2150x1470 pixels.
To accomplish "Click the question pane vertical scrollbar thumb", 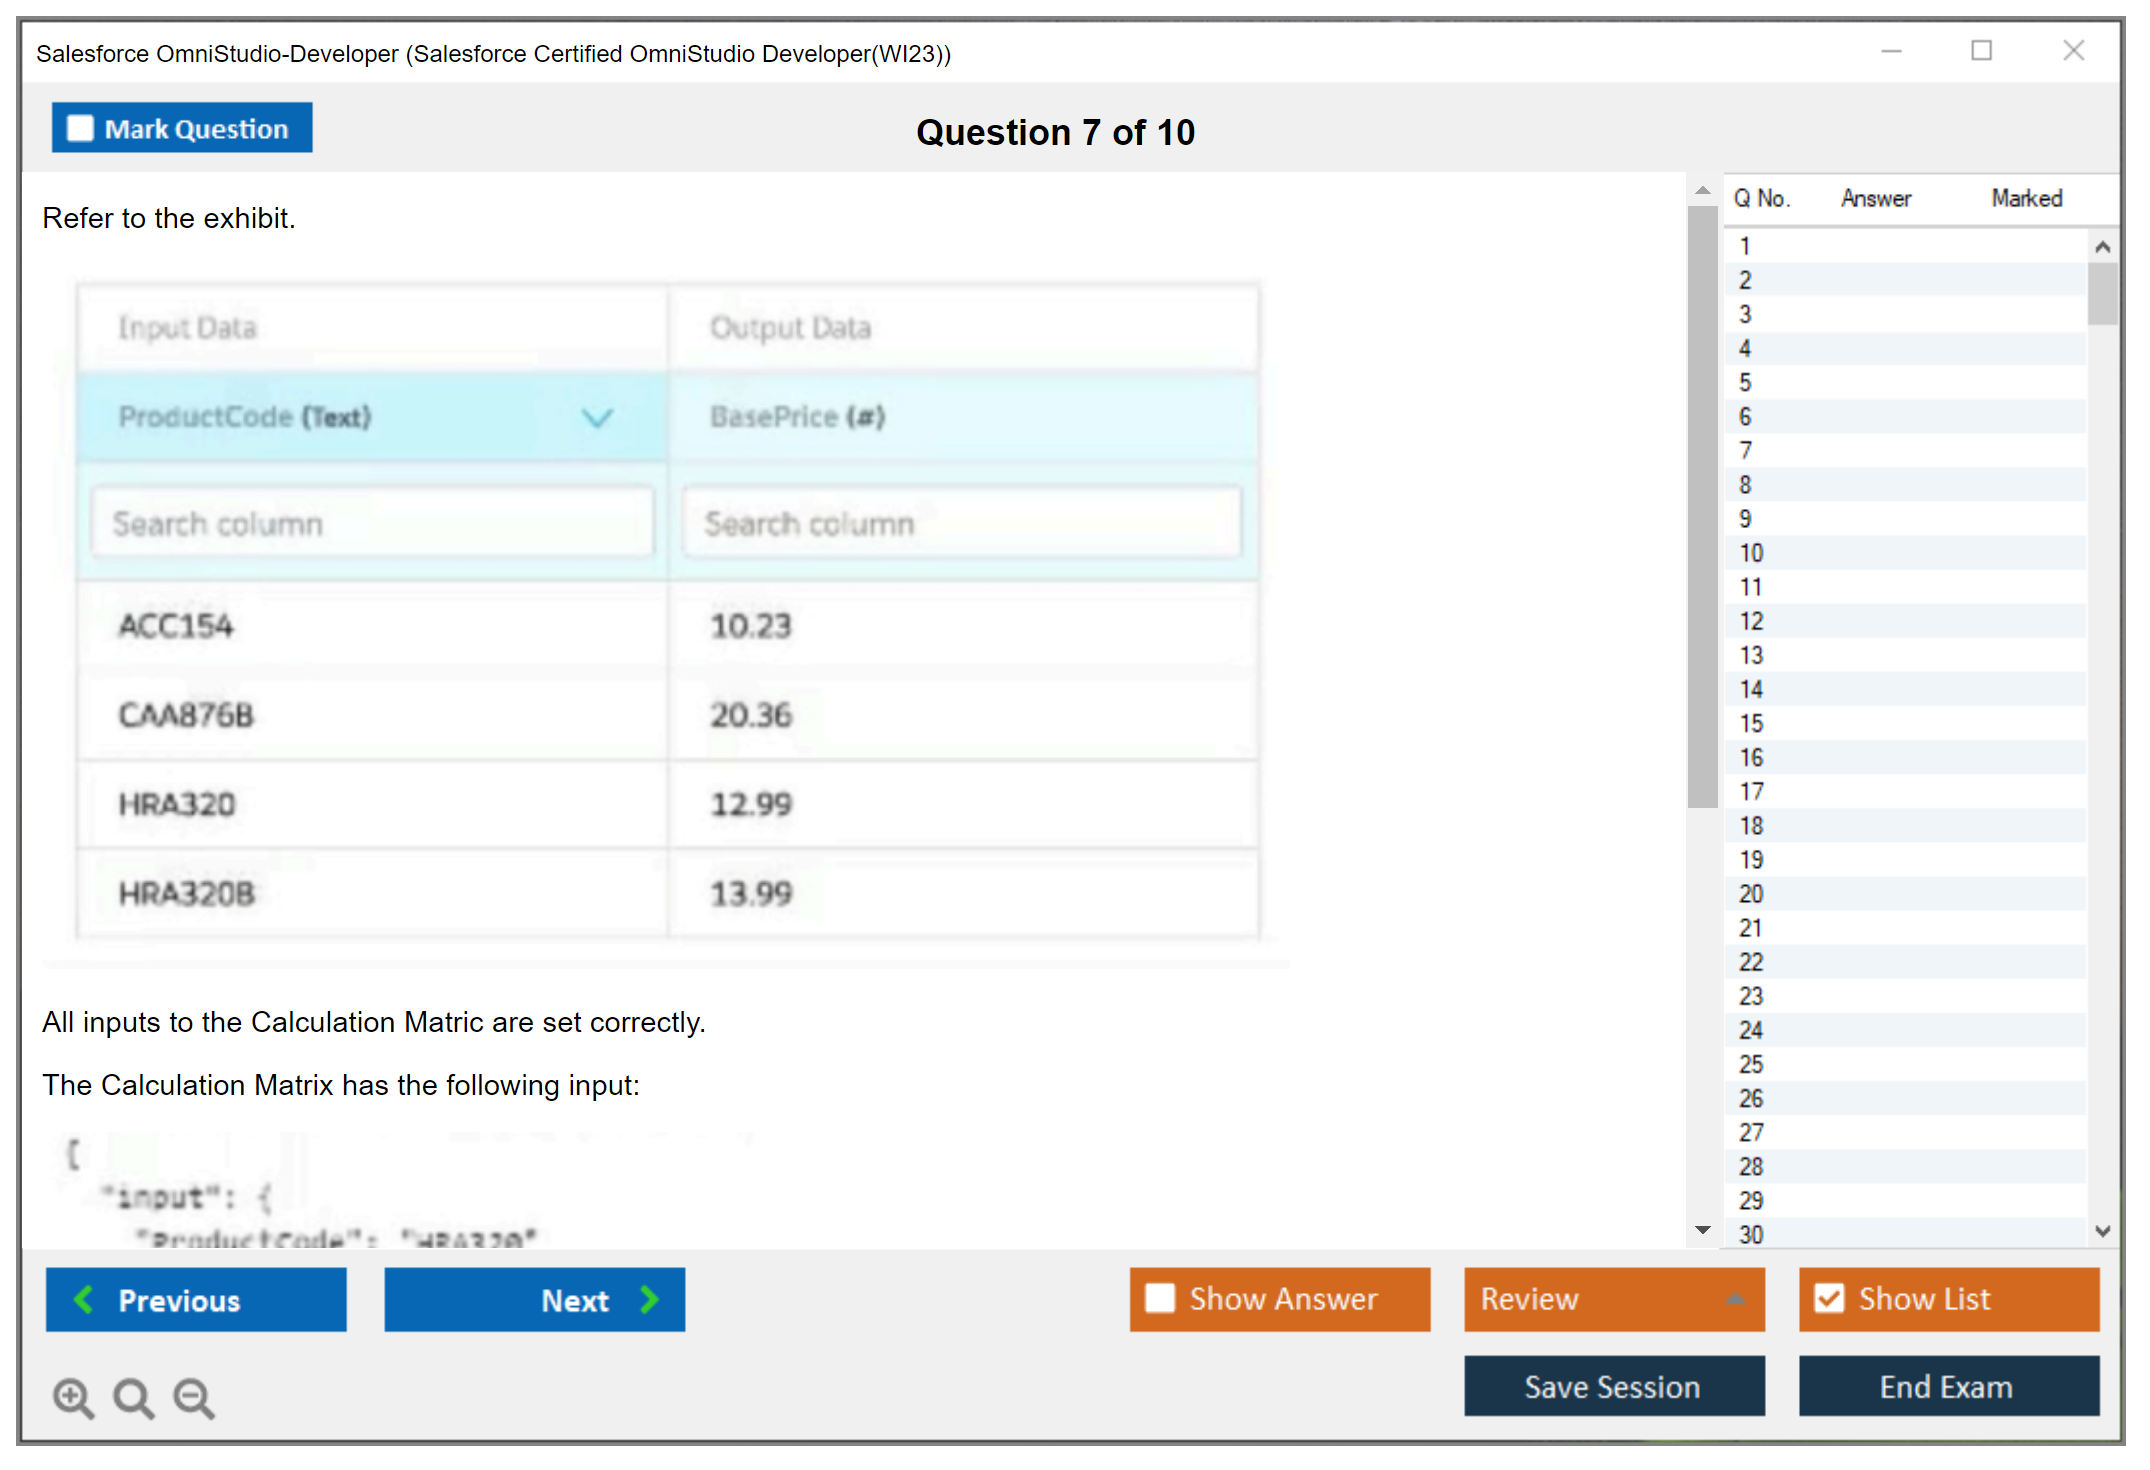I will tap(1702, 505).
